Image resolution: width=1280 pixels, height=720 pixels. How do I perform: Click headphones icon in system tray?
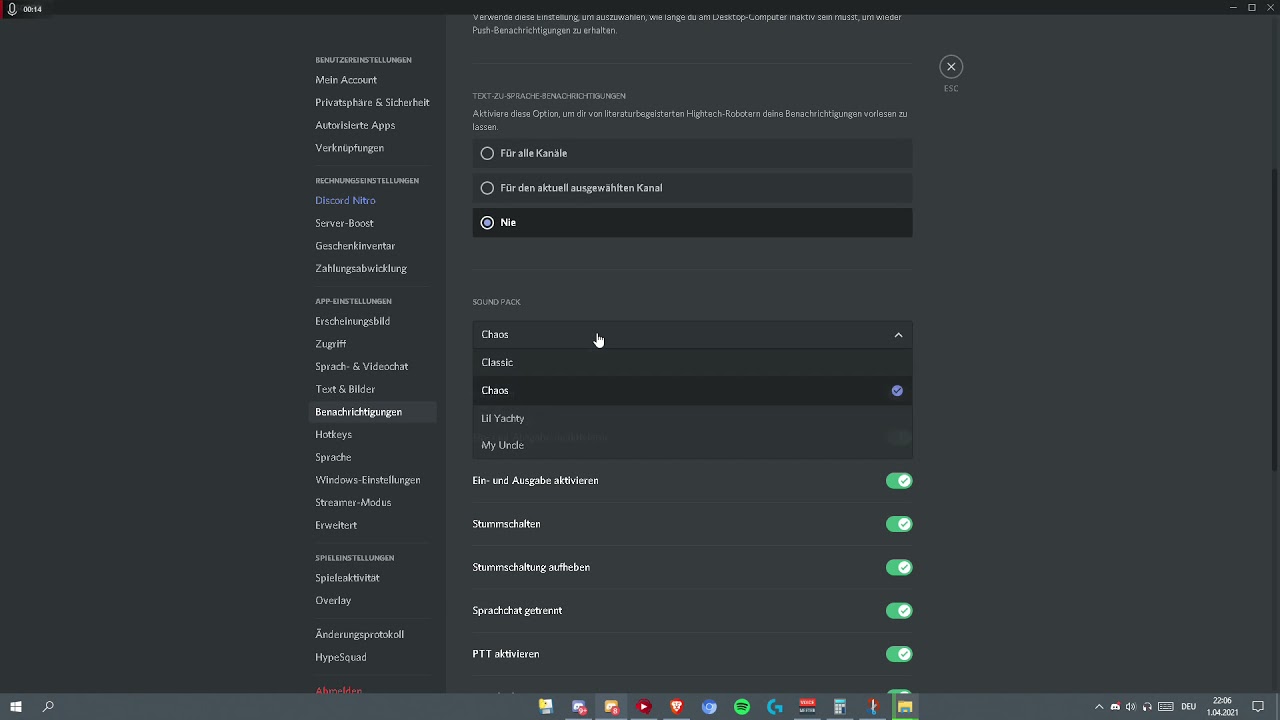1147,707
